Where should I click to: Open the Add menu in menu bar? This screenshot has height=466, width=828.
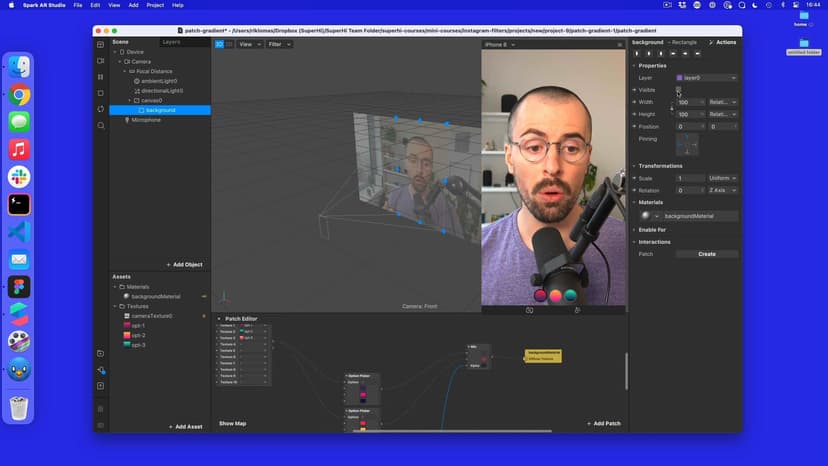pos(133,5)
